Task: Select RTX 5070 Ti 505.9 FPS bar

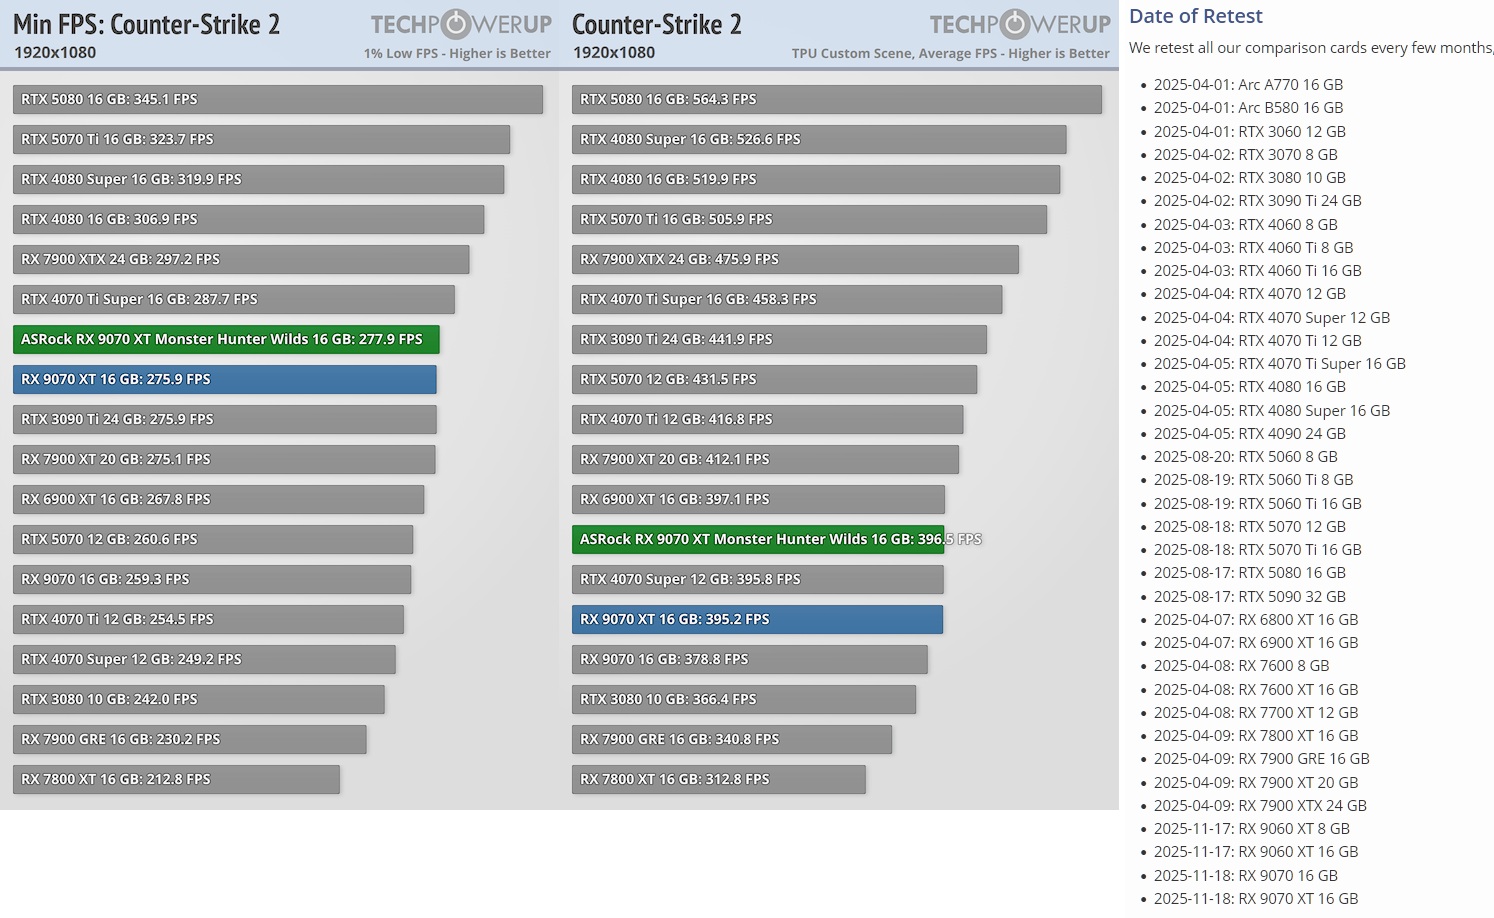Action: [x=809, y=219]
